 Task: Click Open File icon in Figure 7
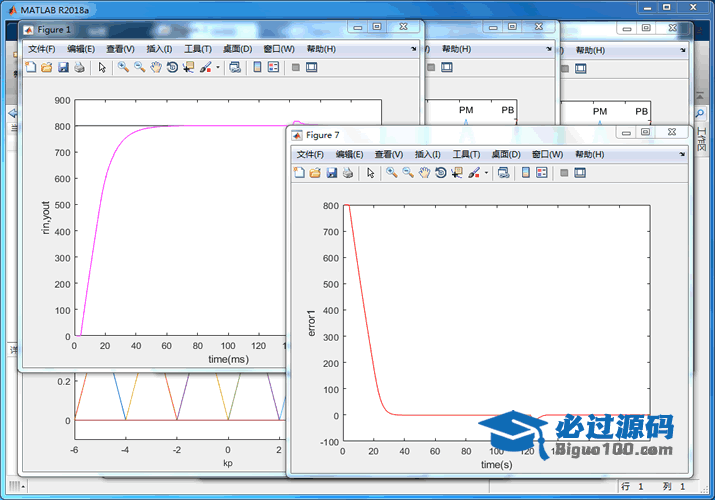[x=314, y=173]
